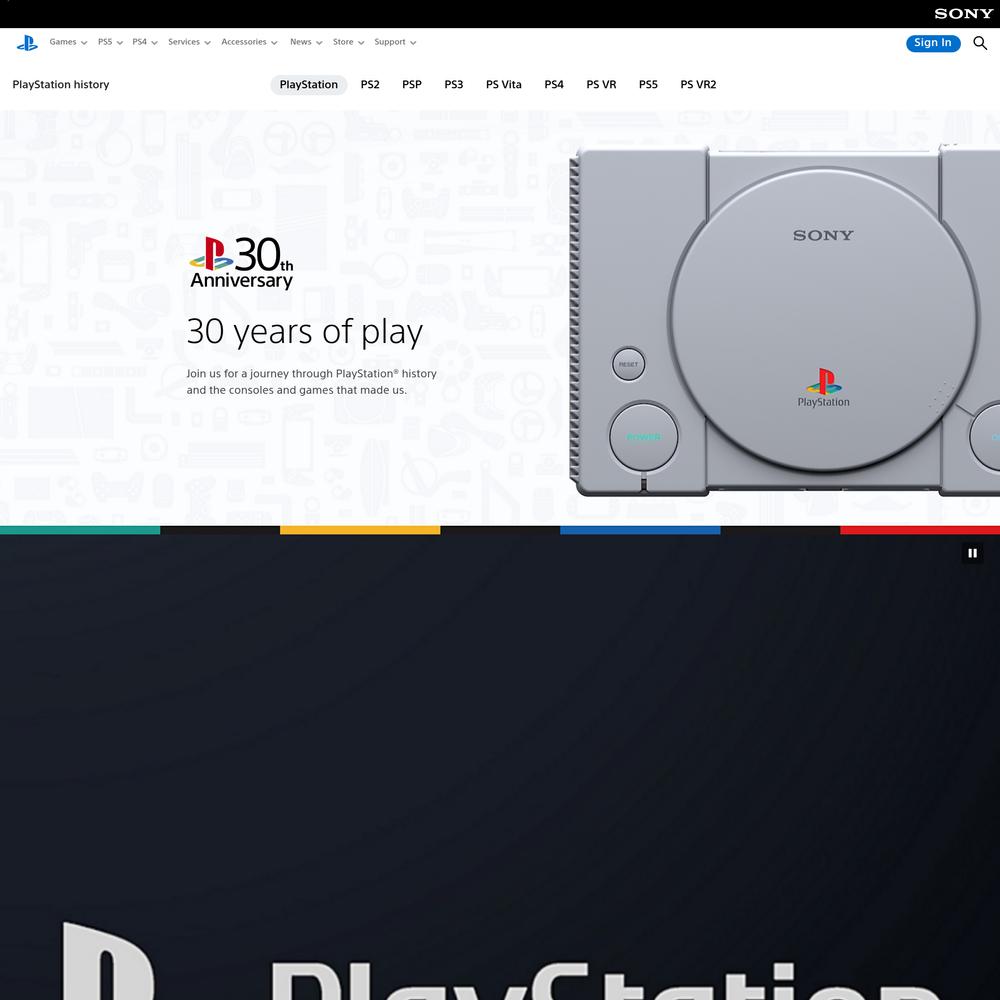
Task: Select the PS VR2 history tab
Action: (698, 85)
